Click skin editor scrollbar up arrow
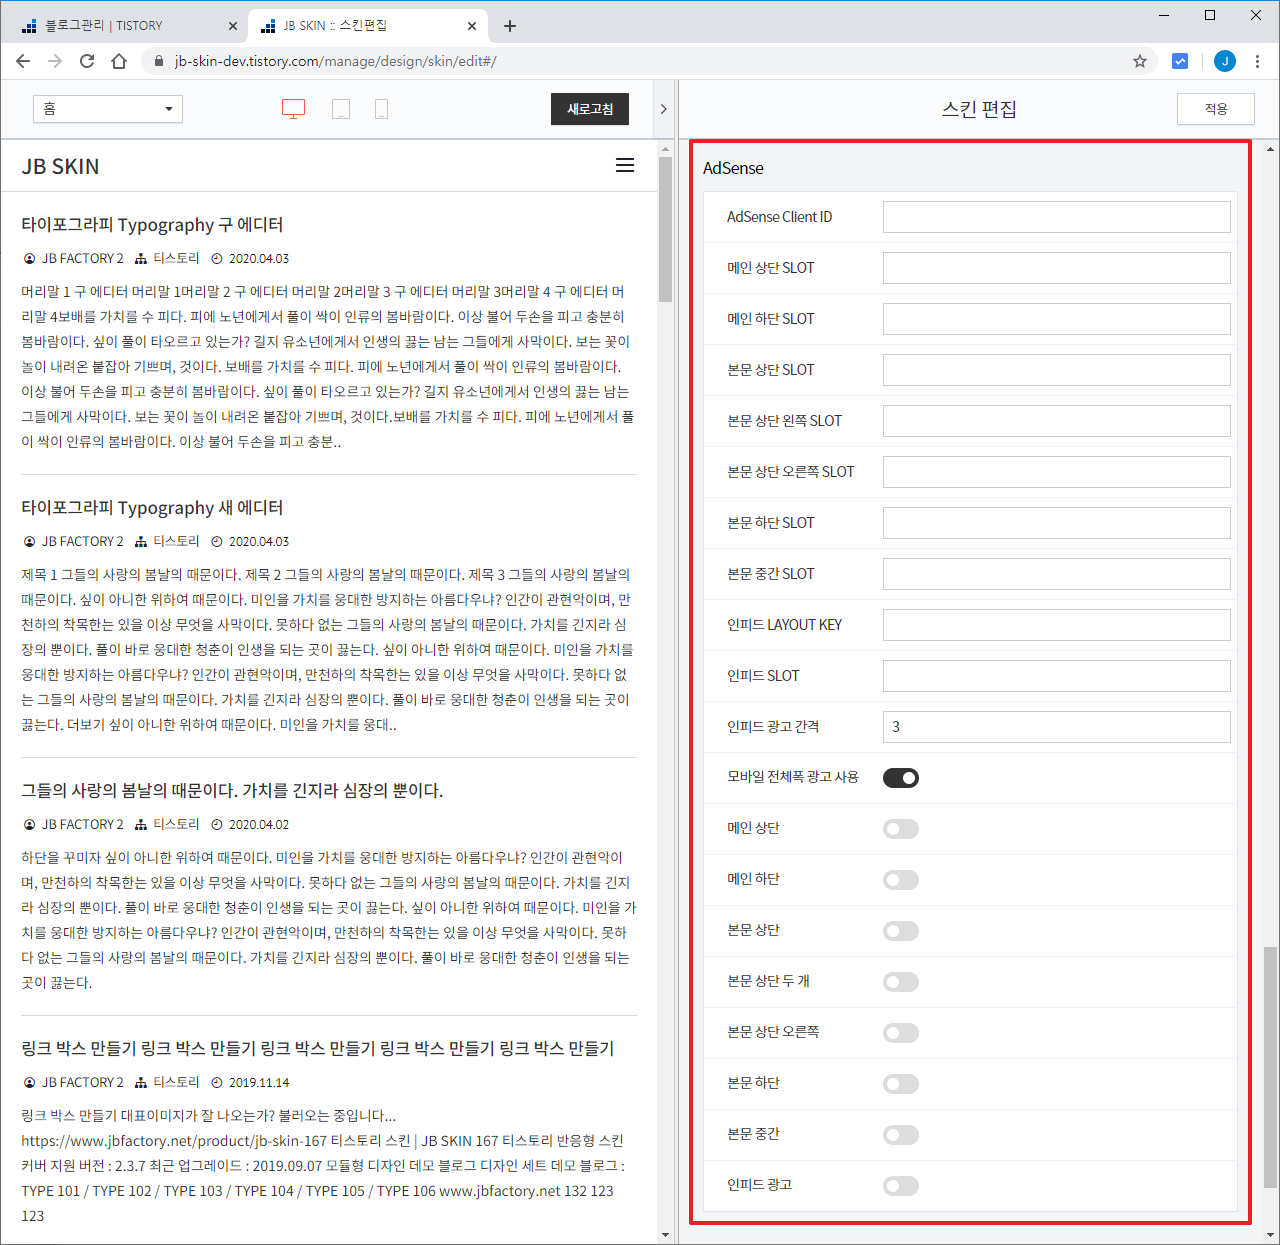Viewport: 1280px width, 1245px height. (1270, 148)
